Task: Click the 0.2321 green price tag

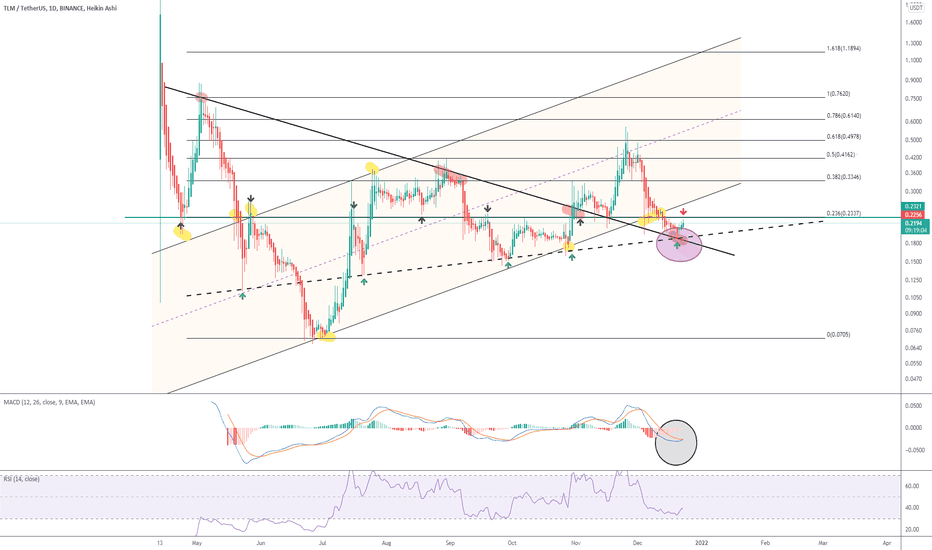Action: pyautogui.click(x=914, y=206)
